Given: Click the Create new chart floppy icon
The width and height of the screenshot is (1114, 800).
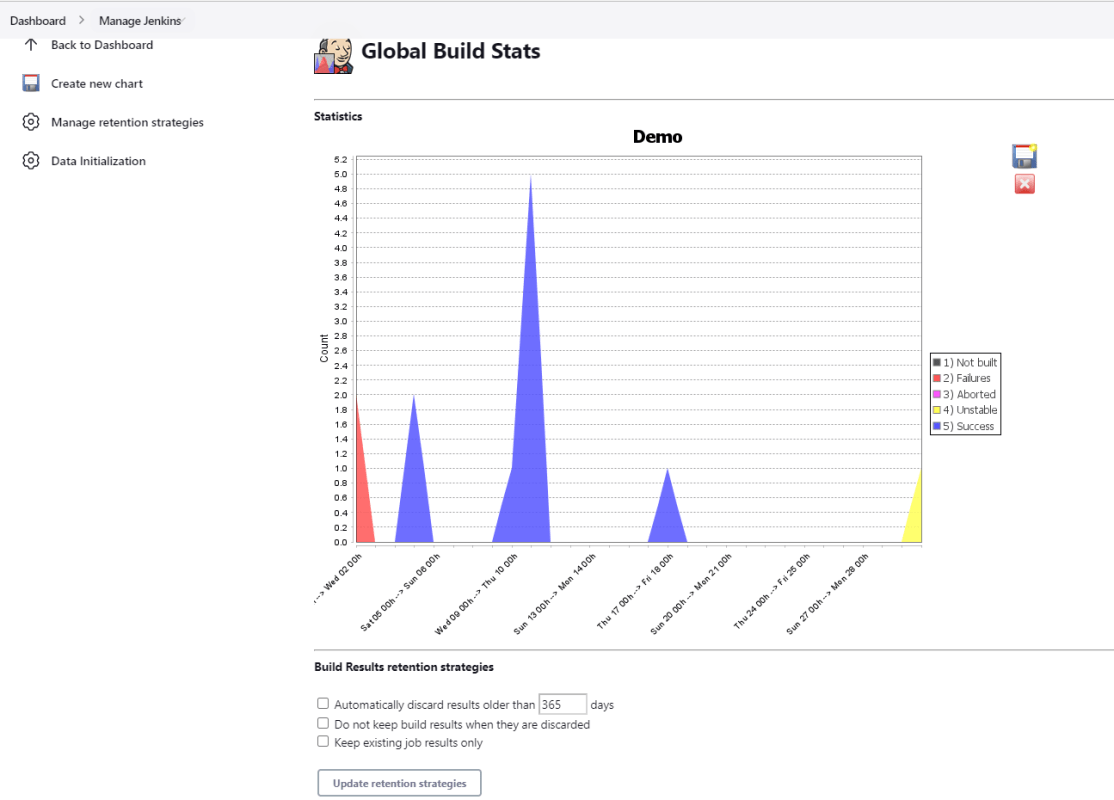Looking at the screenshot, I should click(x=31, y=84).
